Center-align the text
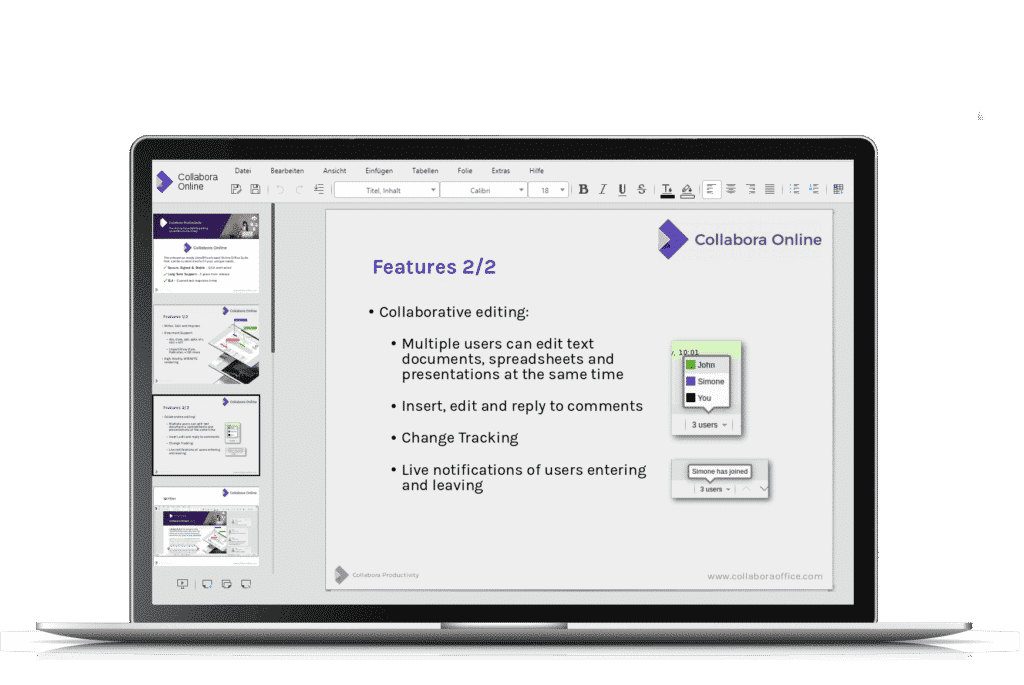This screenshot has width=1024, height=685. click(731, 189)
